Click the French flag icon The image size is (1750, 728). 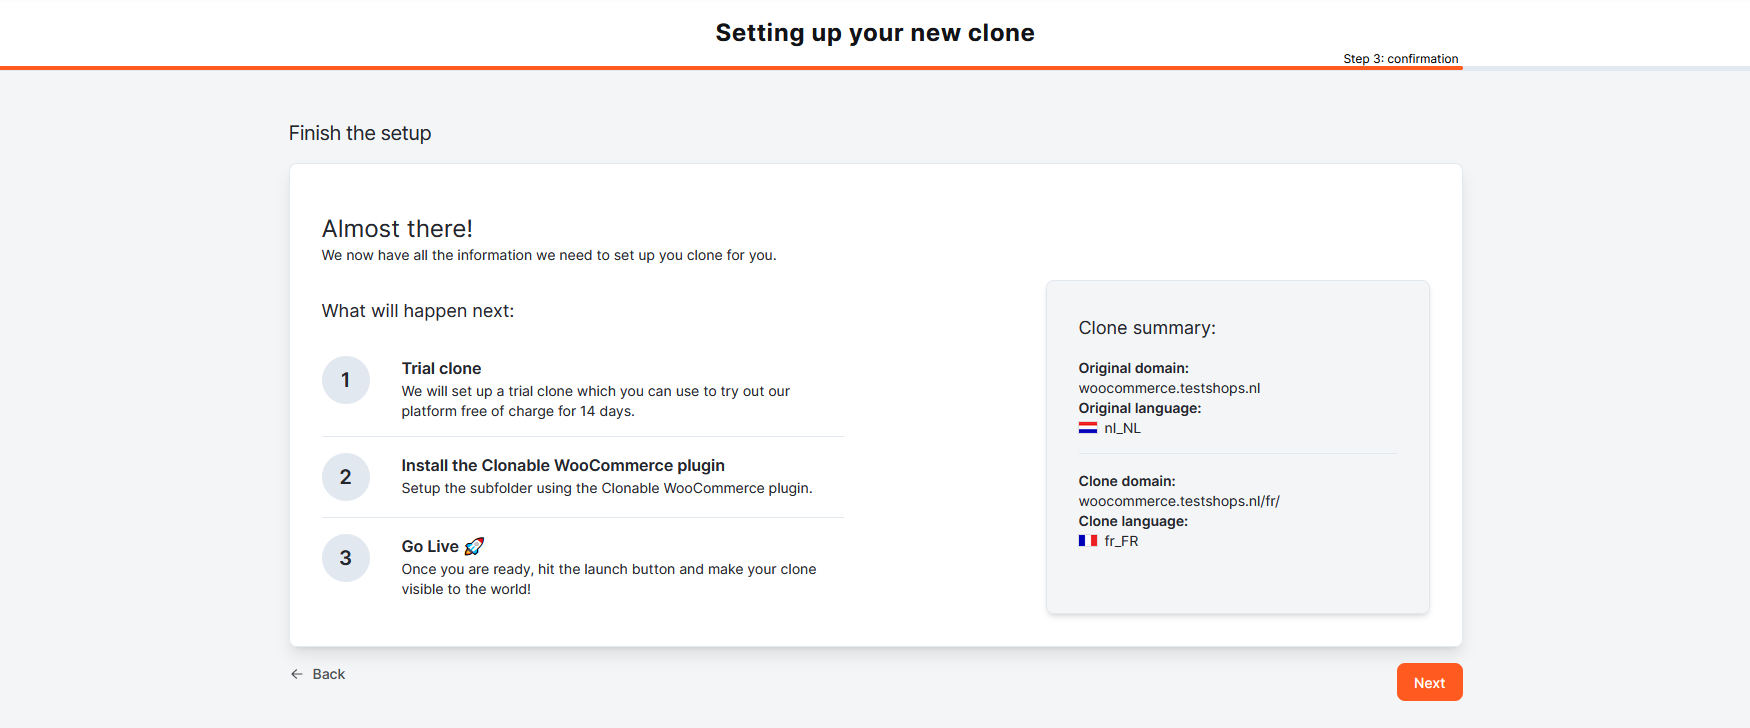(1088, 541)
